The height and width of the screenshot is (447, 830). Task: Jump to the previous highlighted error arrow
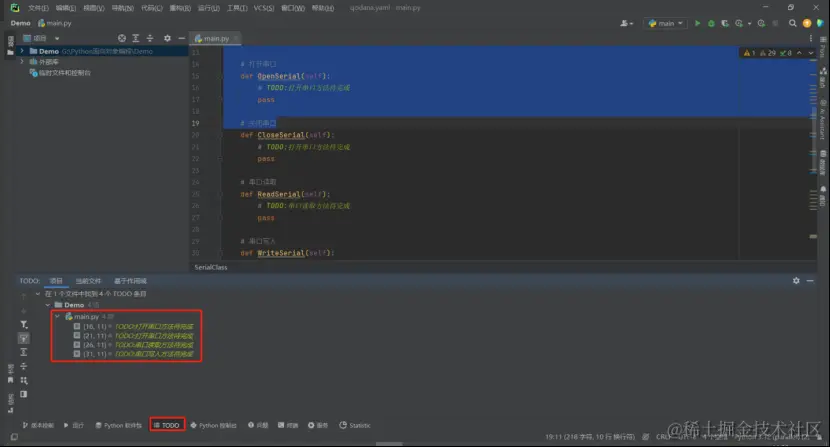click(x=799, y=53)
